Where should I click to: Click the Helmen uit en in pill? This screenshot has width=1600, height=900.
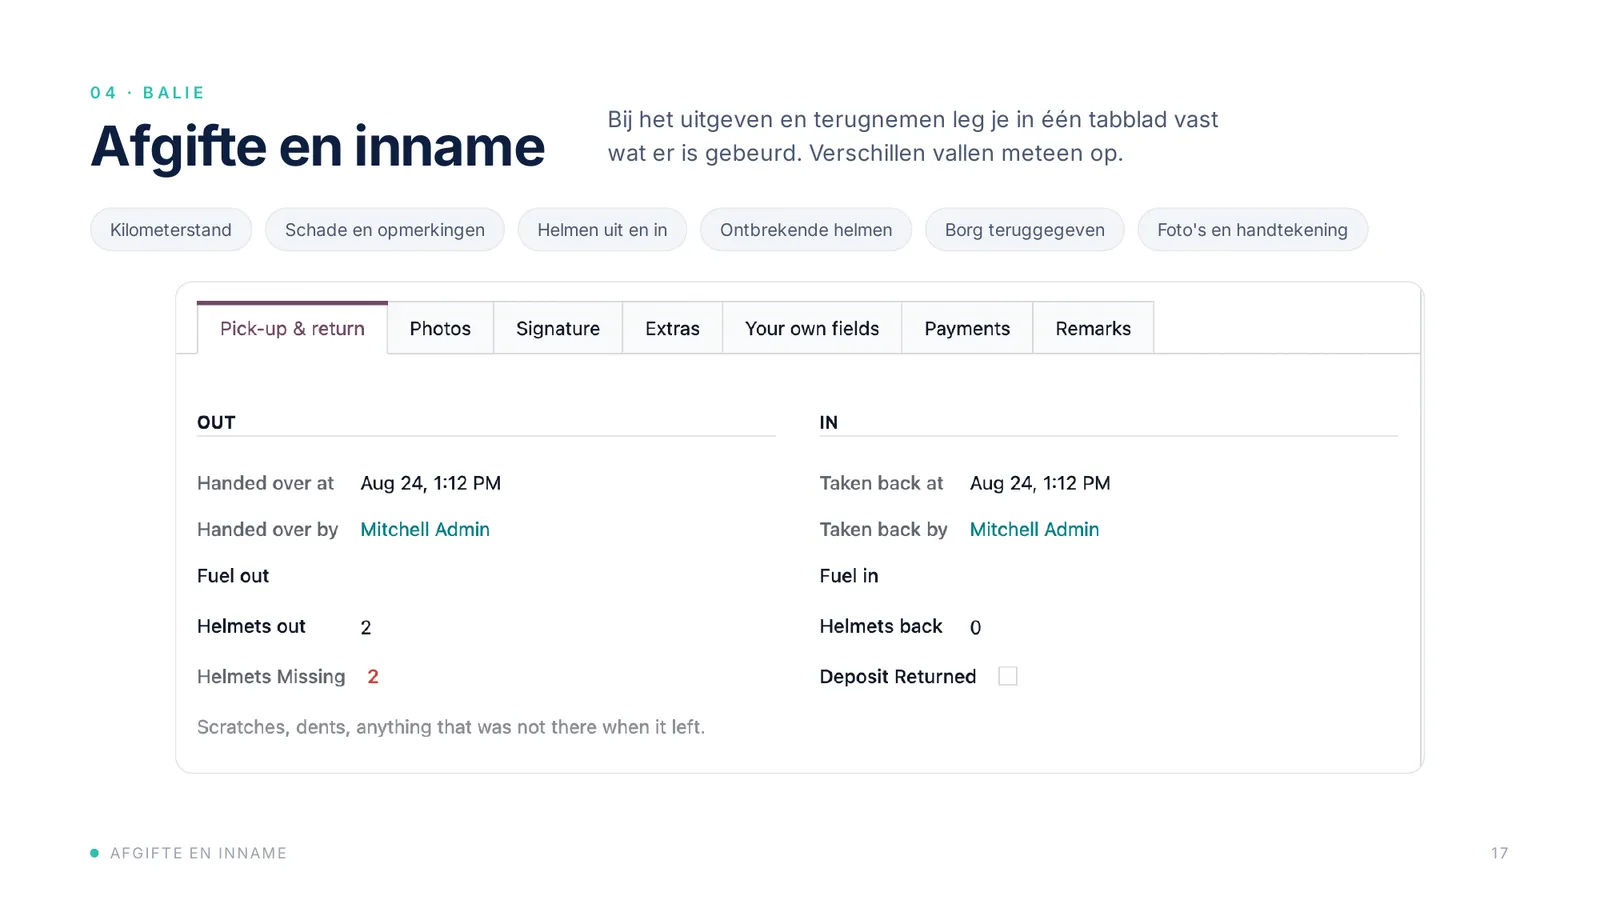602,230
